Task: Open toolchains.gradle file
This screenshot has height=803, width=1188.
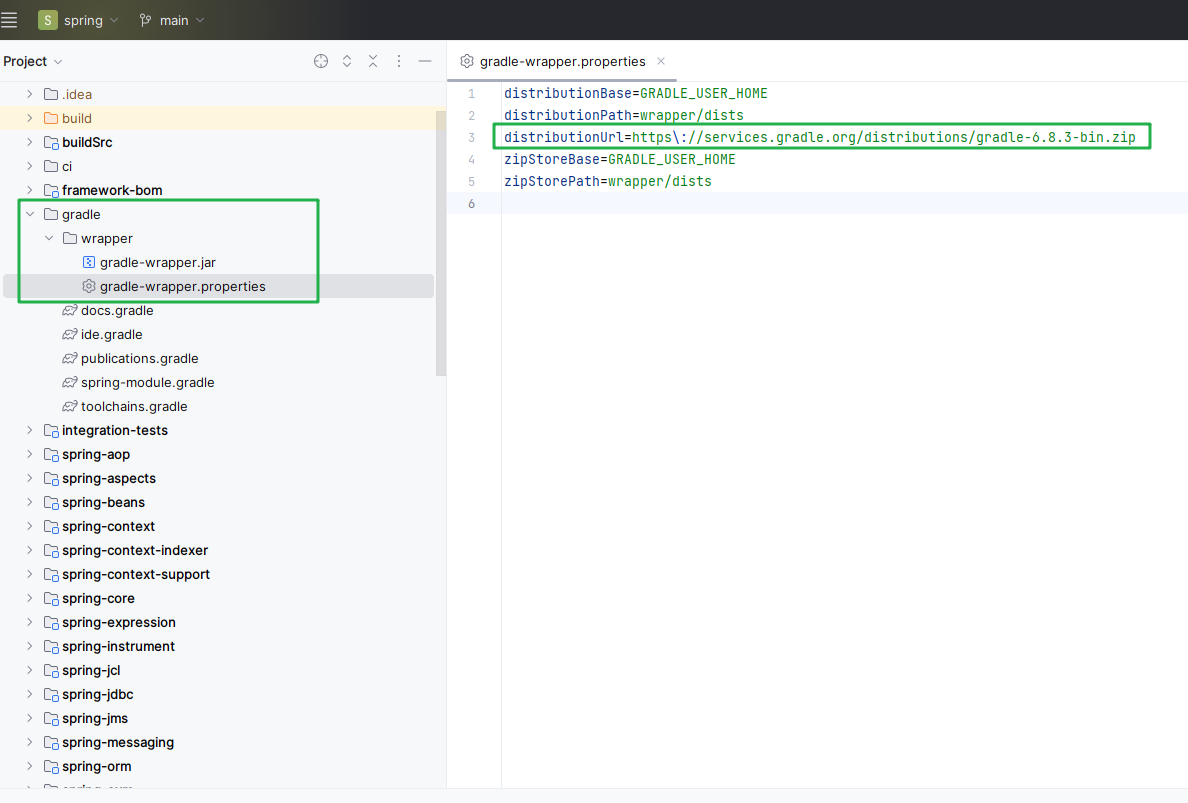Action: (134, 406)
